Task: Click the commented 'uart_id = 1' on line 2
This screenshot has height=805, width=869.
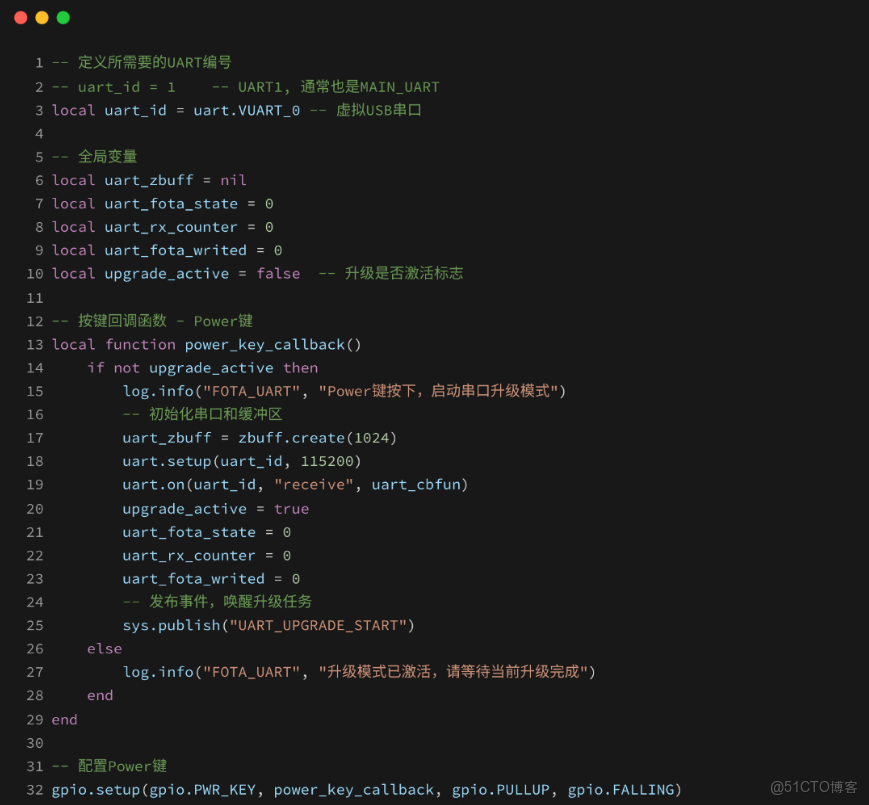Action: click(127, 88)
